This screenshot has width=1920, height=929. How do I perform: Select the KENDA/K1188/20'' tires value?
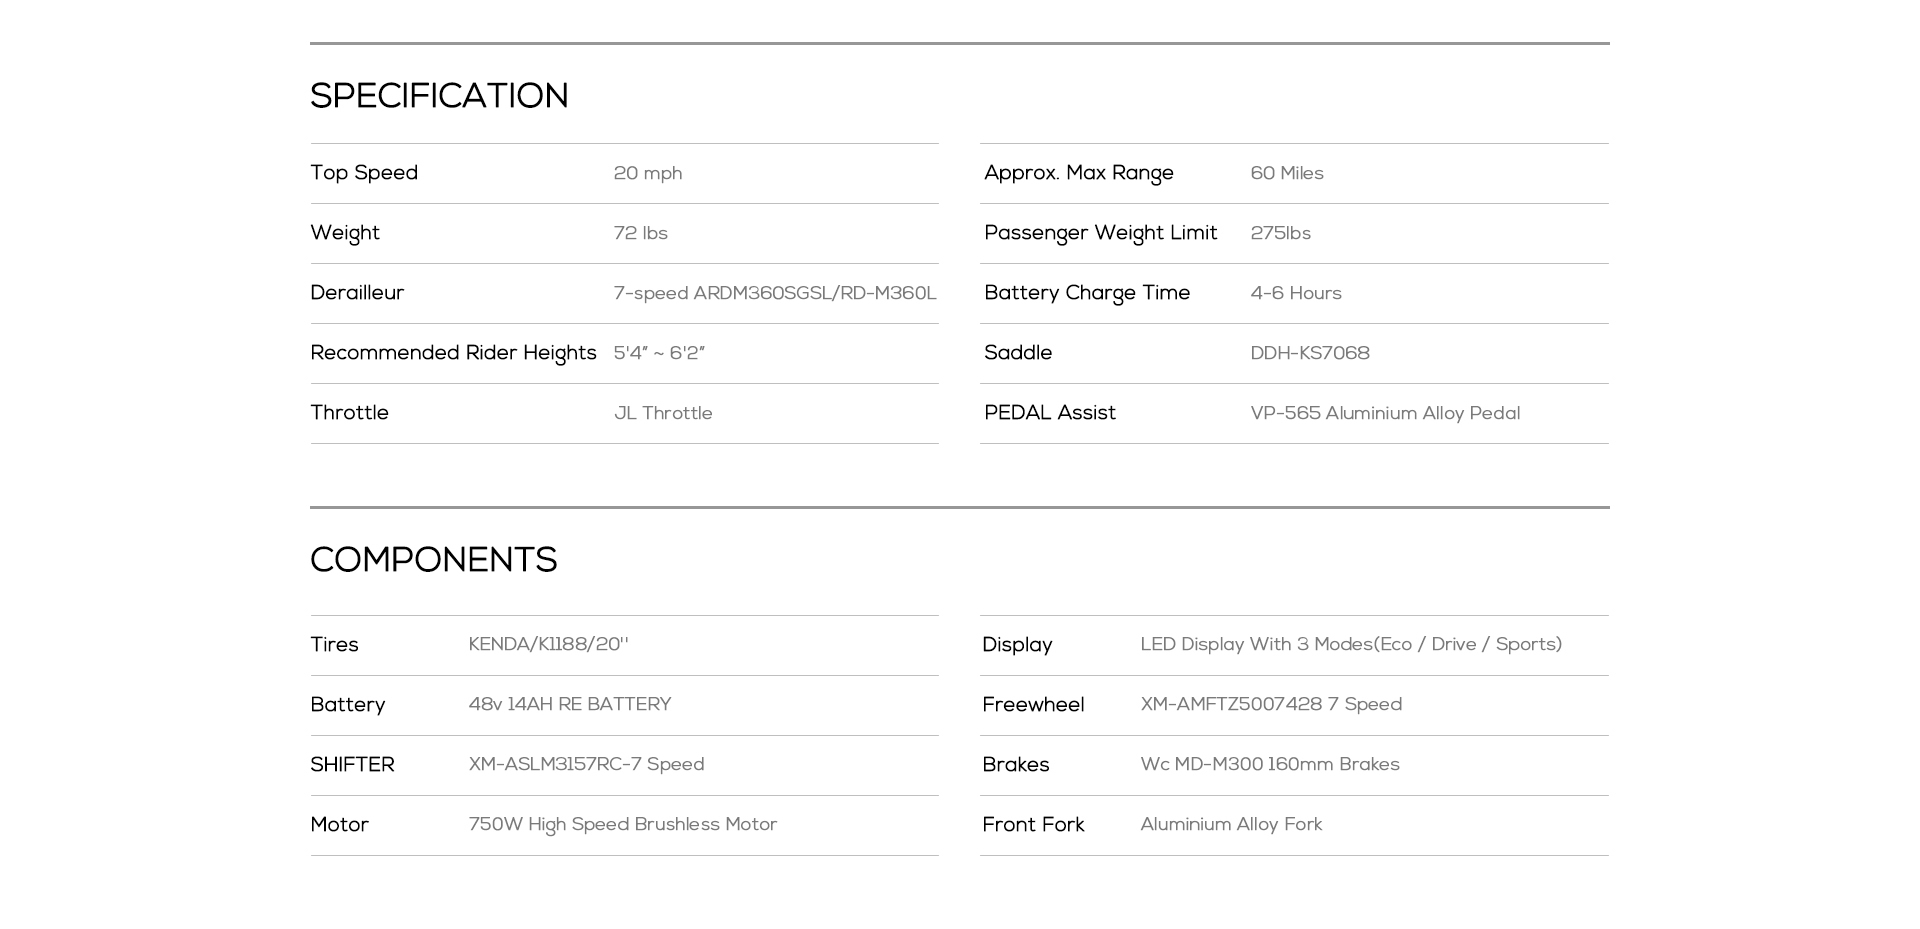click(549, 645)
